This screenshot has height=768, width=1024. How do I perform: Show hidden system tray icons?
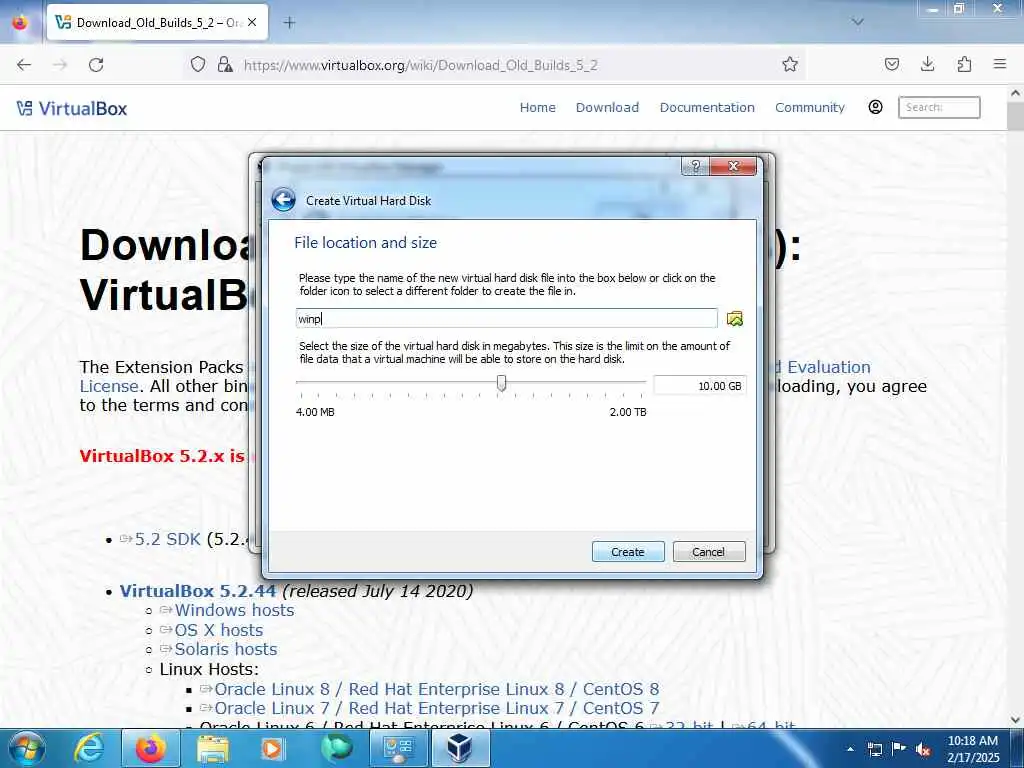click(x=850, y=749)
